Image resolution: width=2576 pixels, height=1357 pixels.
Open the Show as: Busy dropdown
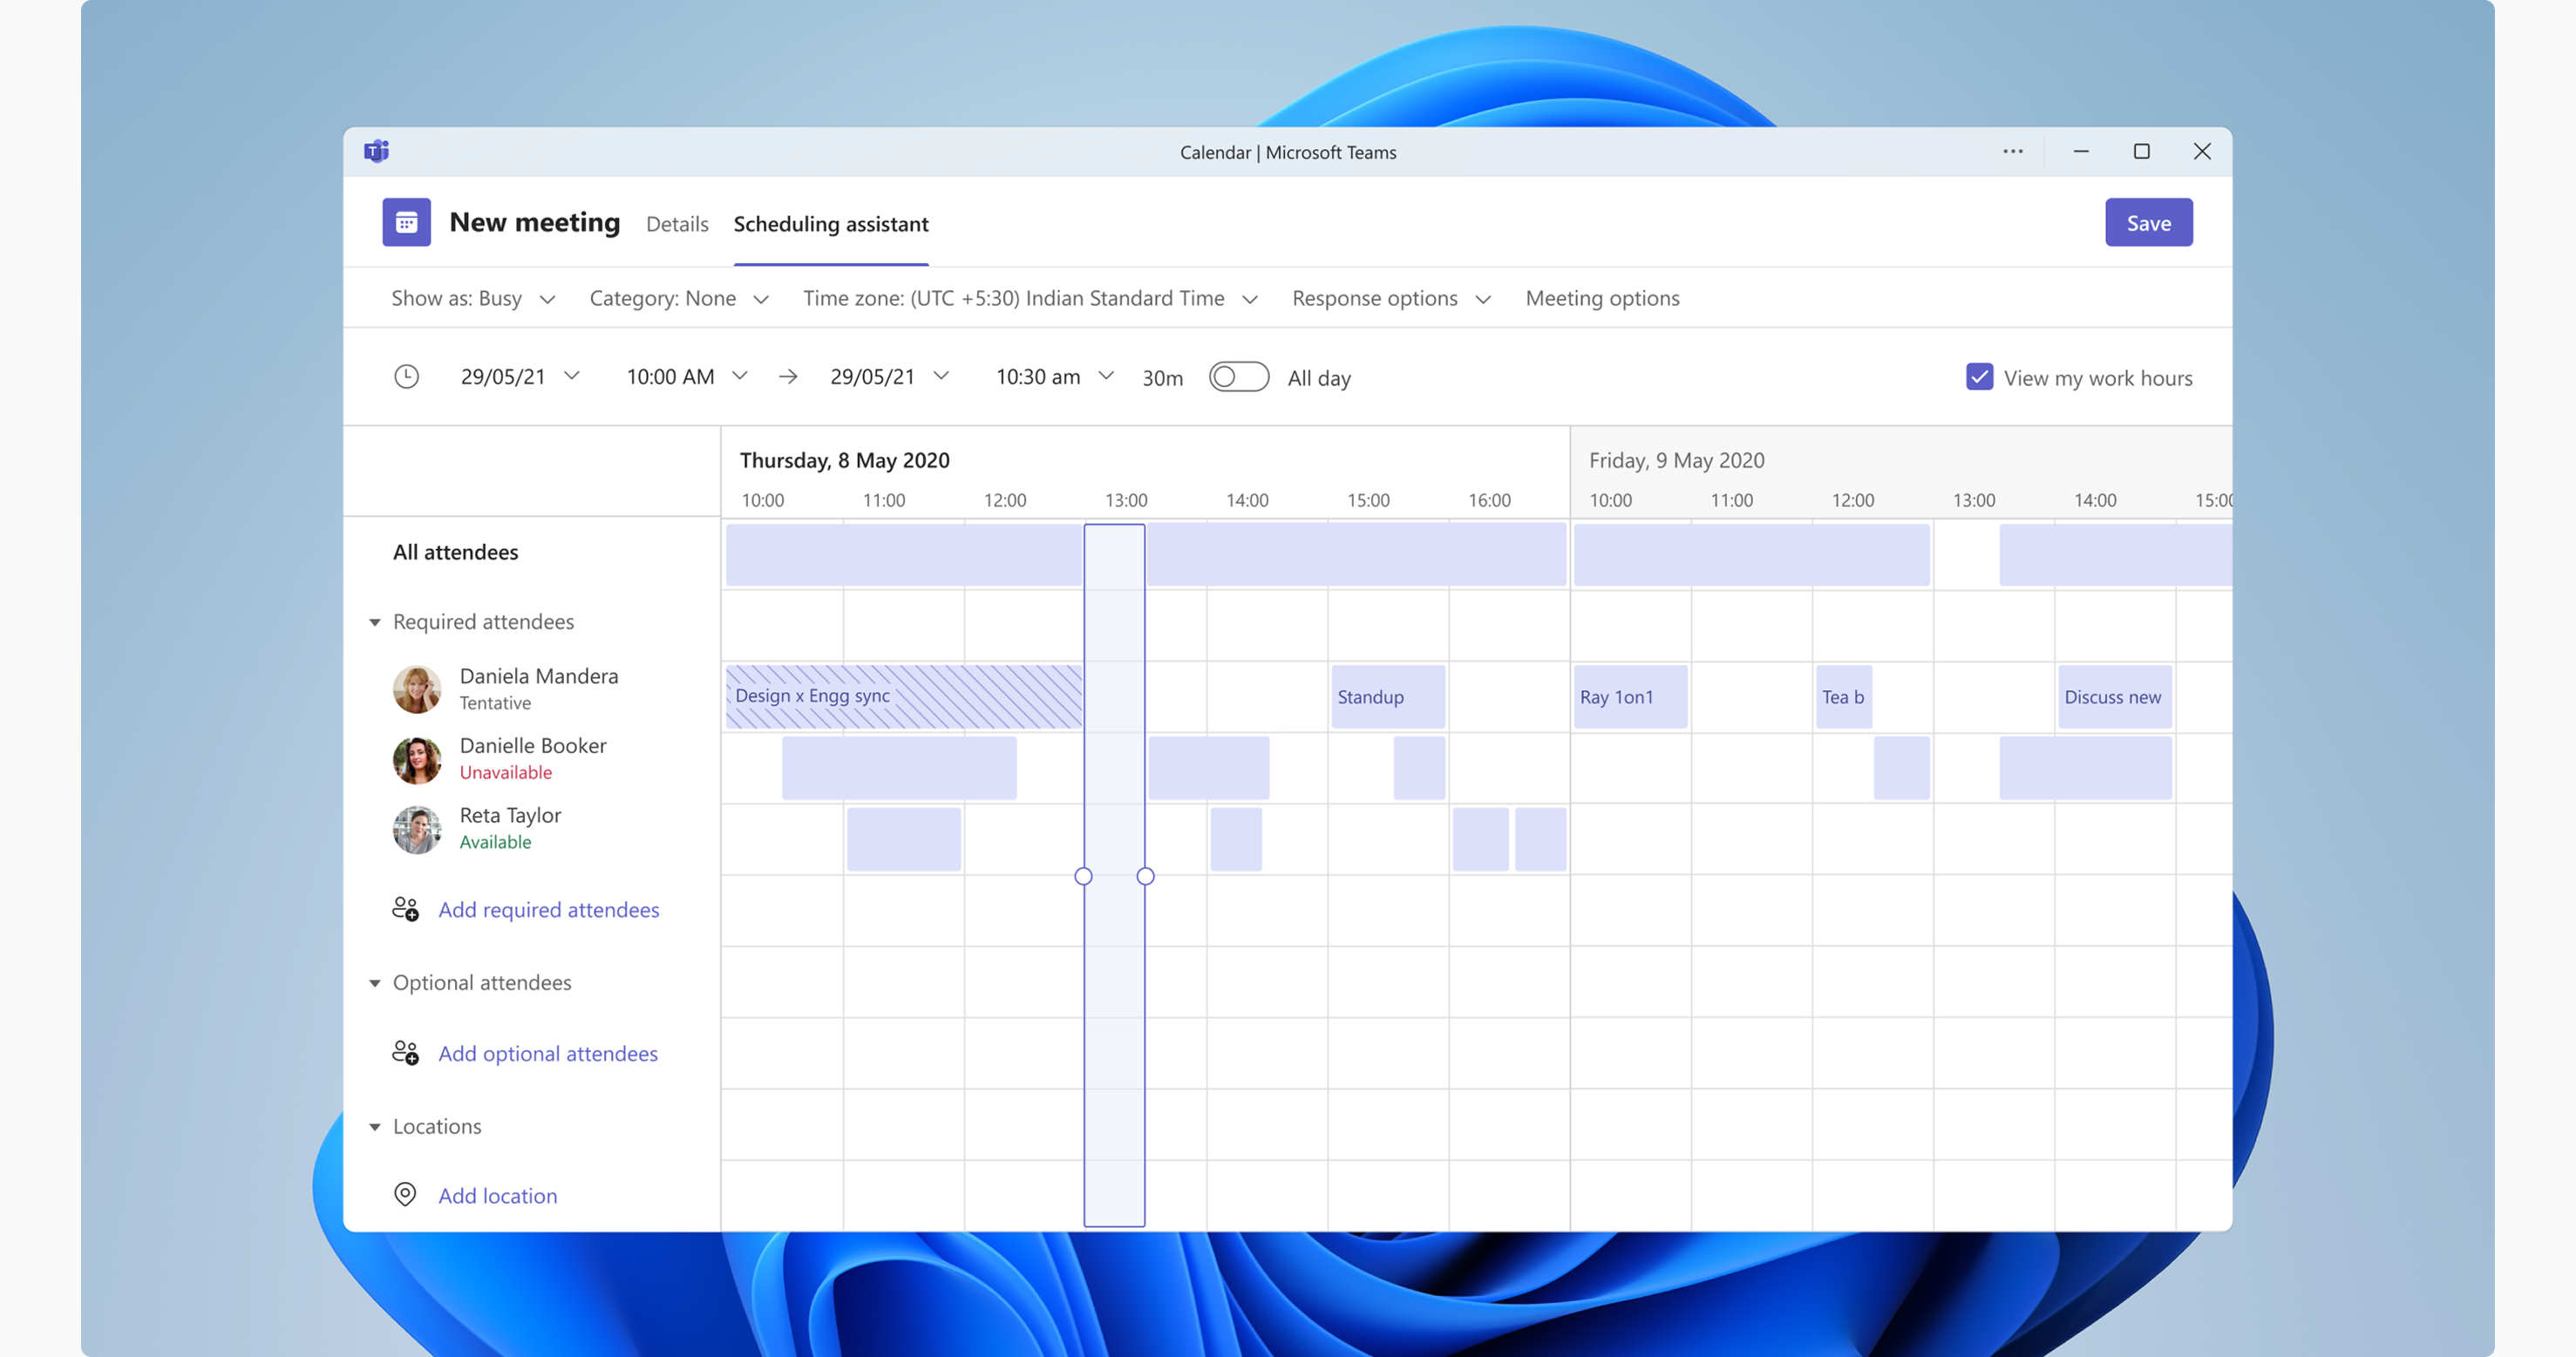[473, 298]
